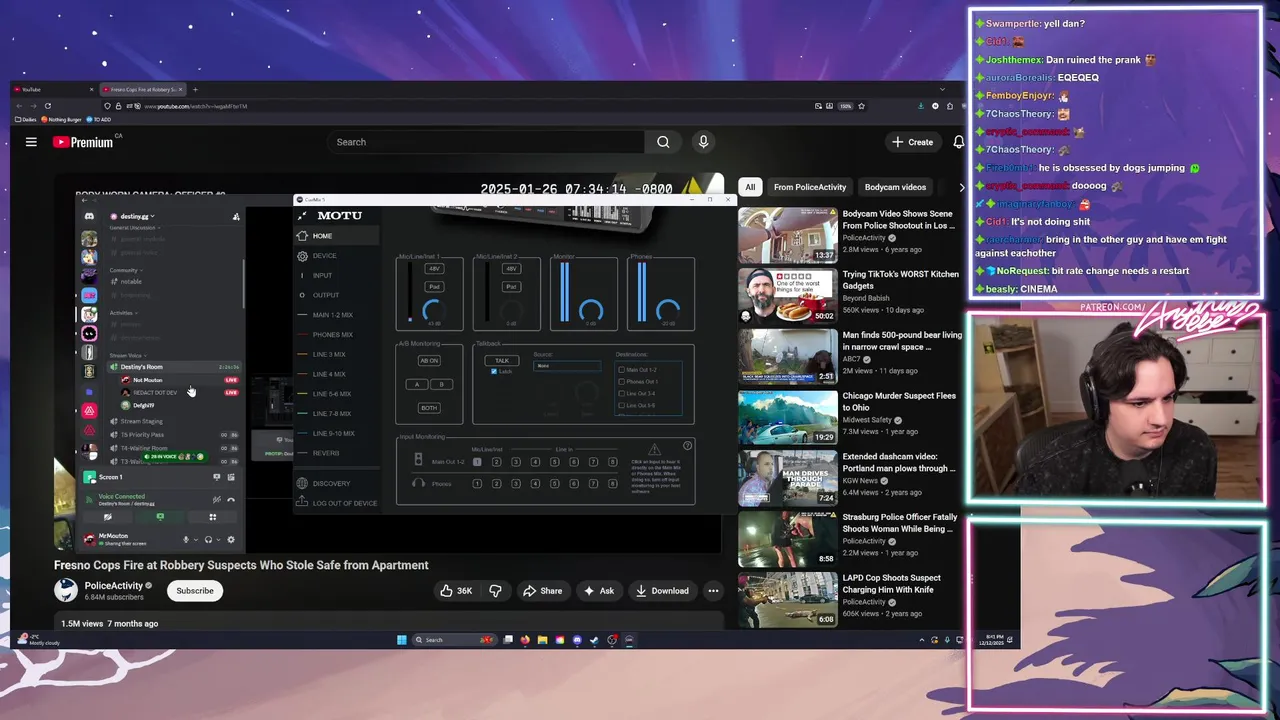Mute Discord microphone icon
The height and width of the screenshot is (720, 1280).
[186, 540]
